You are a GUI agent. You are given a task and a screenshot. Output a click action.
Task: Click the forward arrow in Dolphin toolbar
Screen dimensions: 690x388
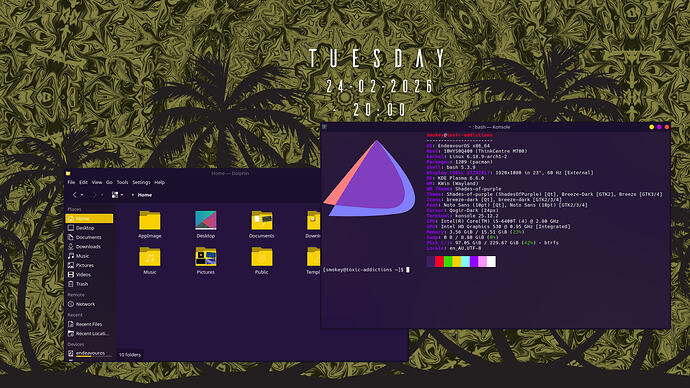95,195
